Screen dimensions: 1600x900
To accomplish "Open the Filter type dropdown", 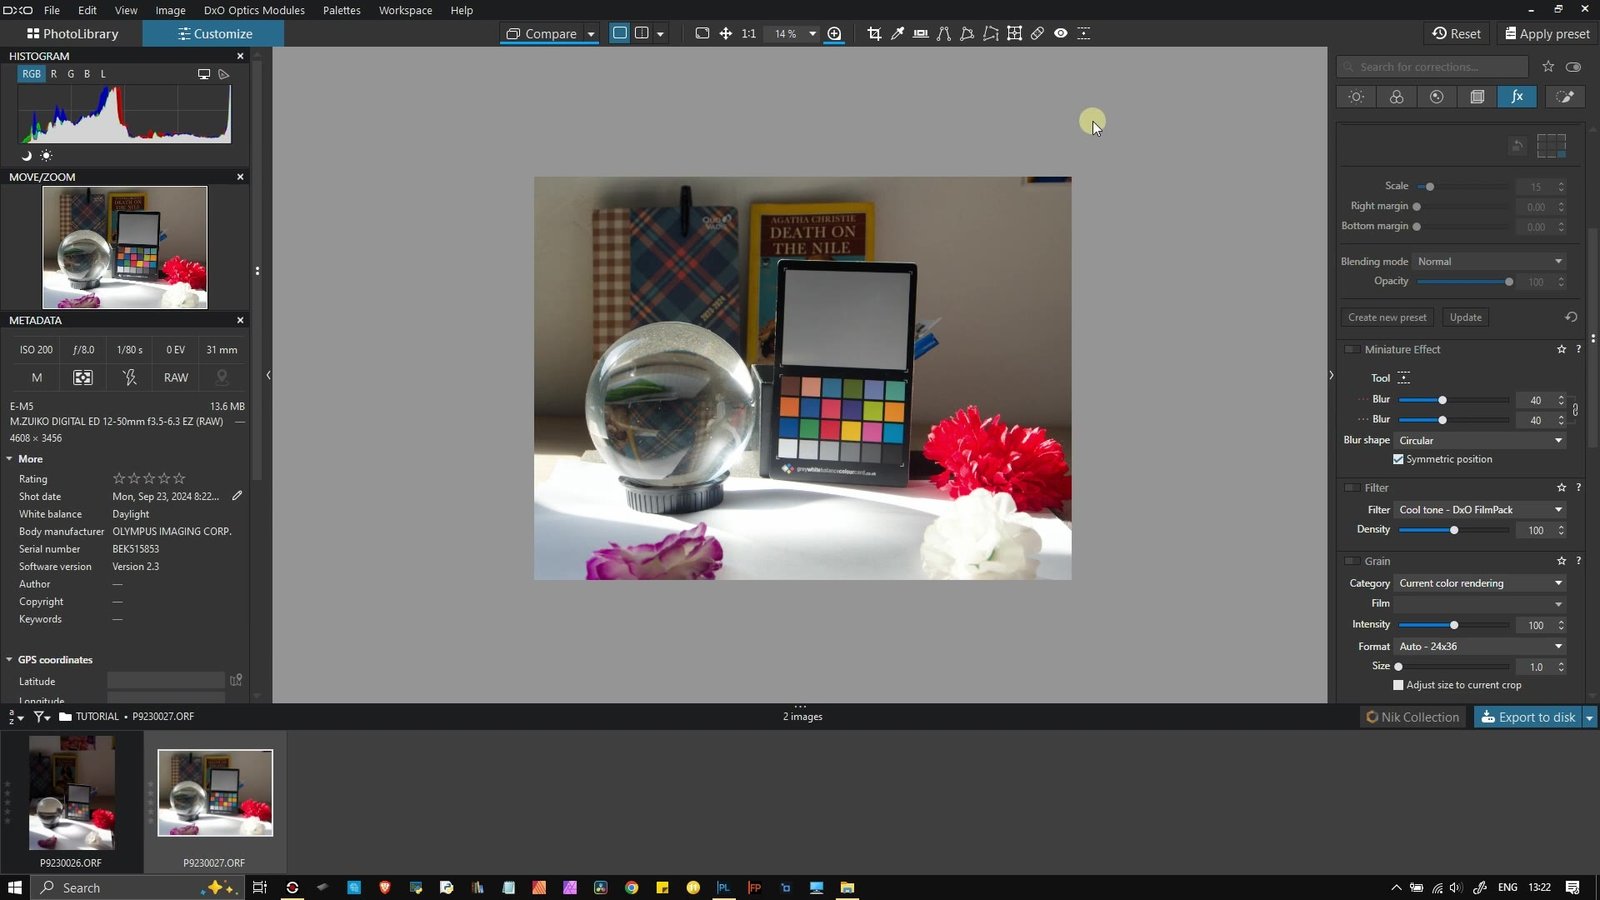I will tap(1480, 510).
